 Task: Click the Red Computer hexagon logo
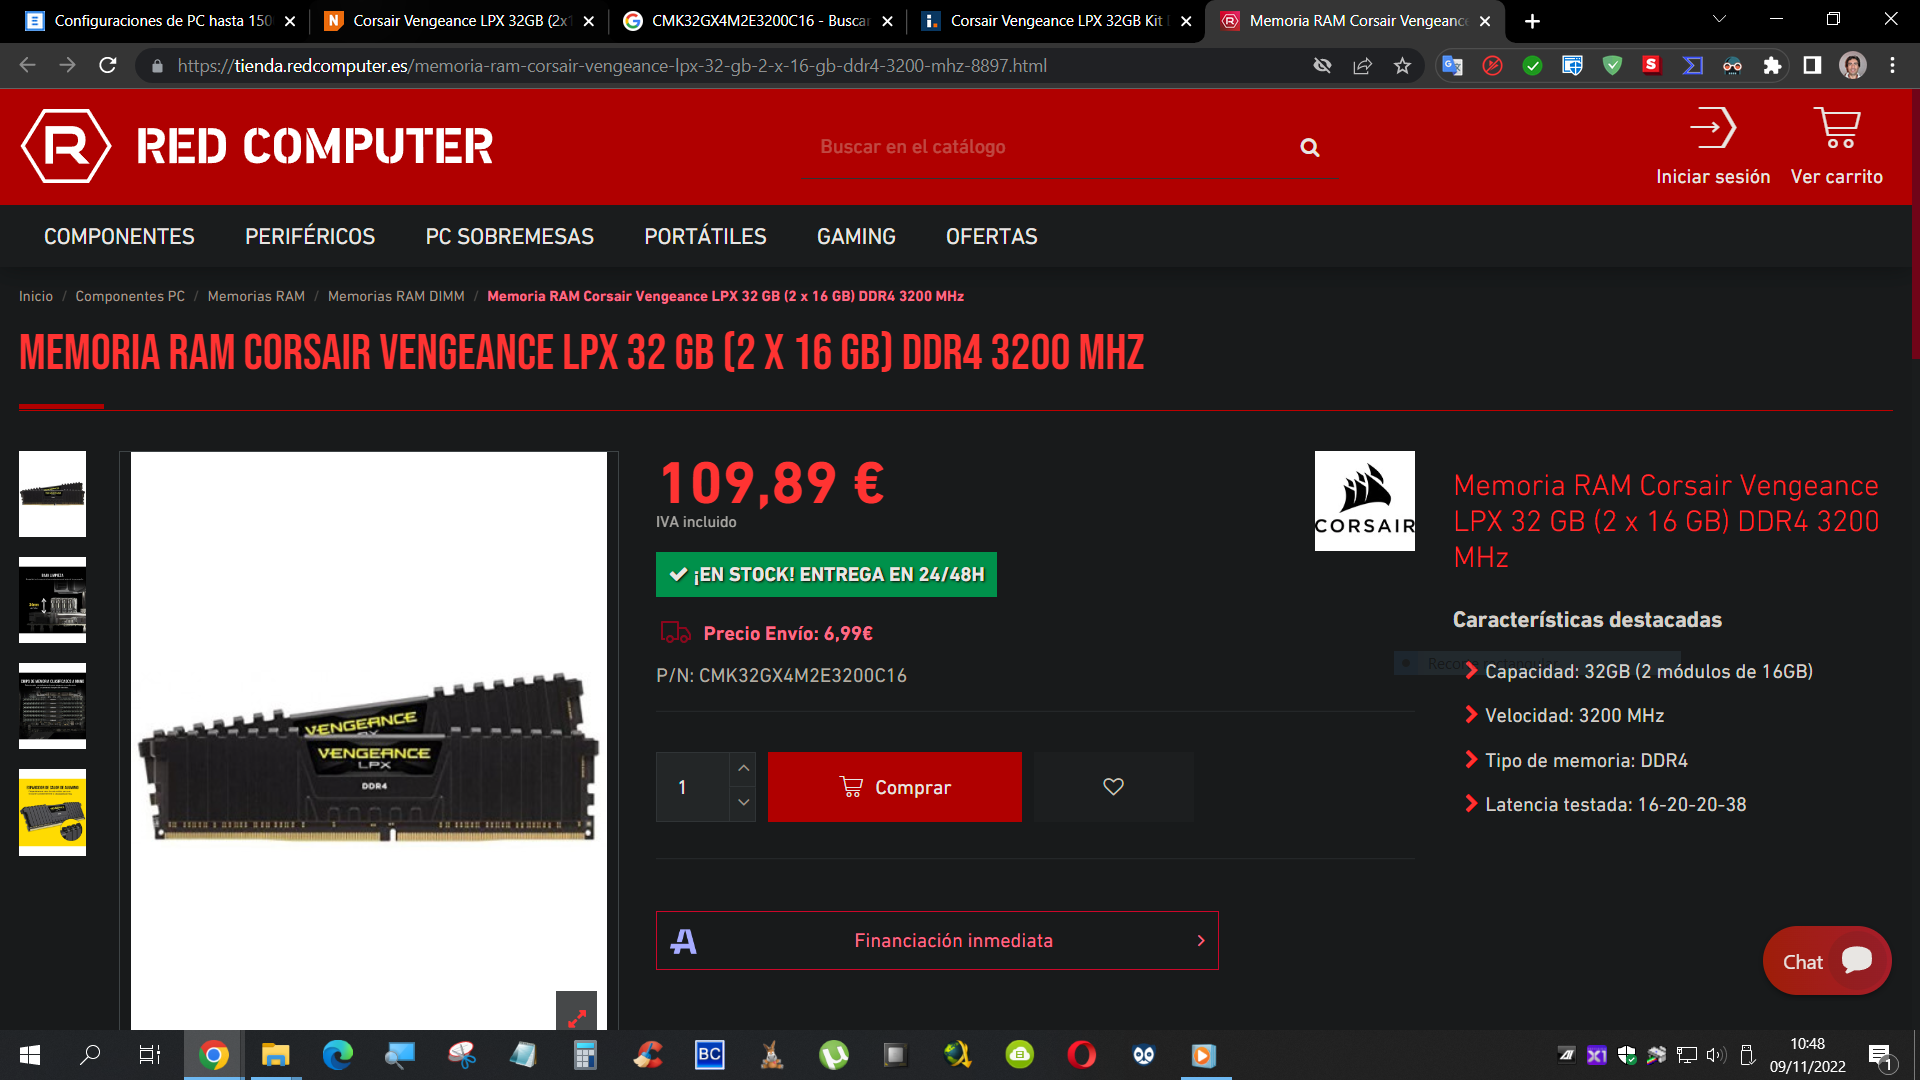[66, 146]
